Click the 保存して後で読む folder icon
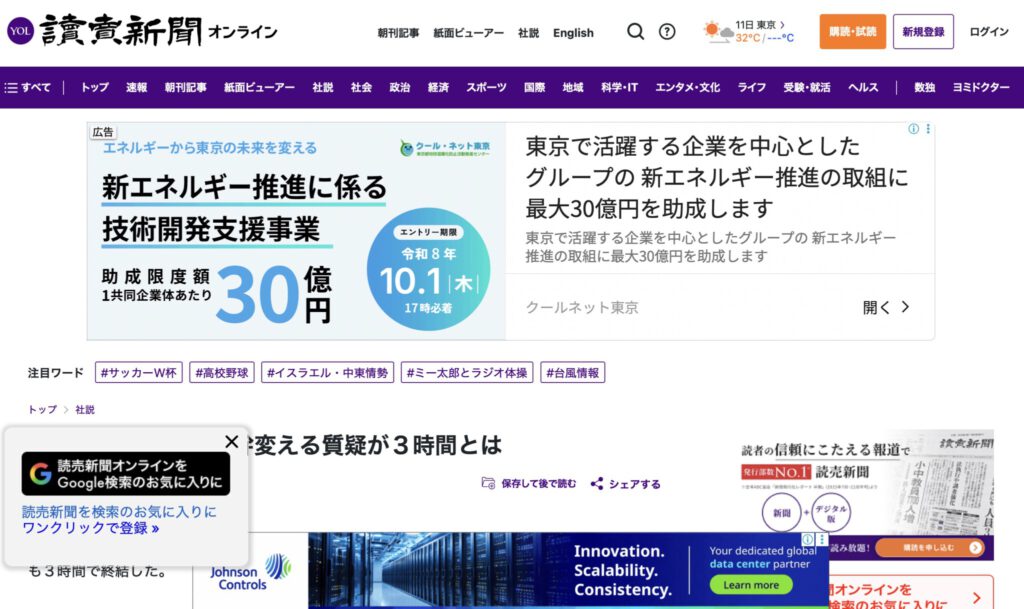Screen dimensions: 1024x609 pos(488,483)
